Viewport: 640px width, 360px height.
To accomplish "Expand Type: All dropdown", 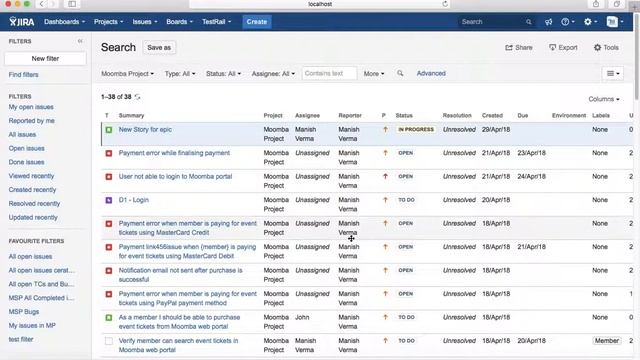I will (x=180, y=73).
